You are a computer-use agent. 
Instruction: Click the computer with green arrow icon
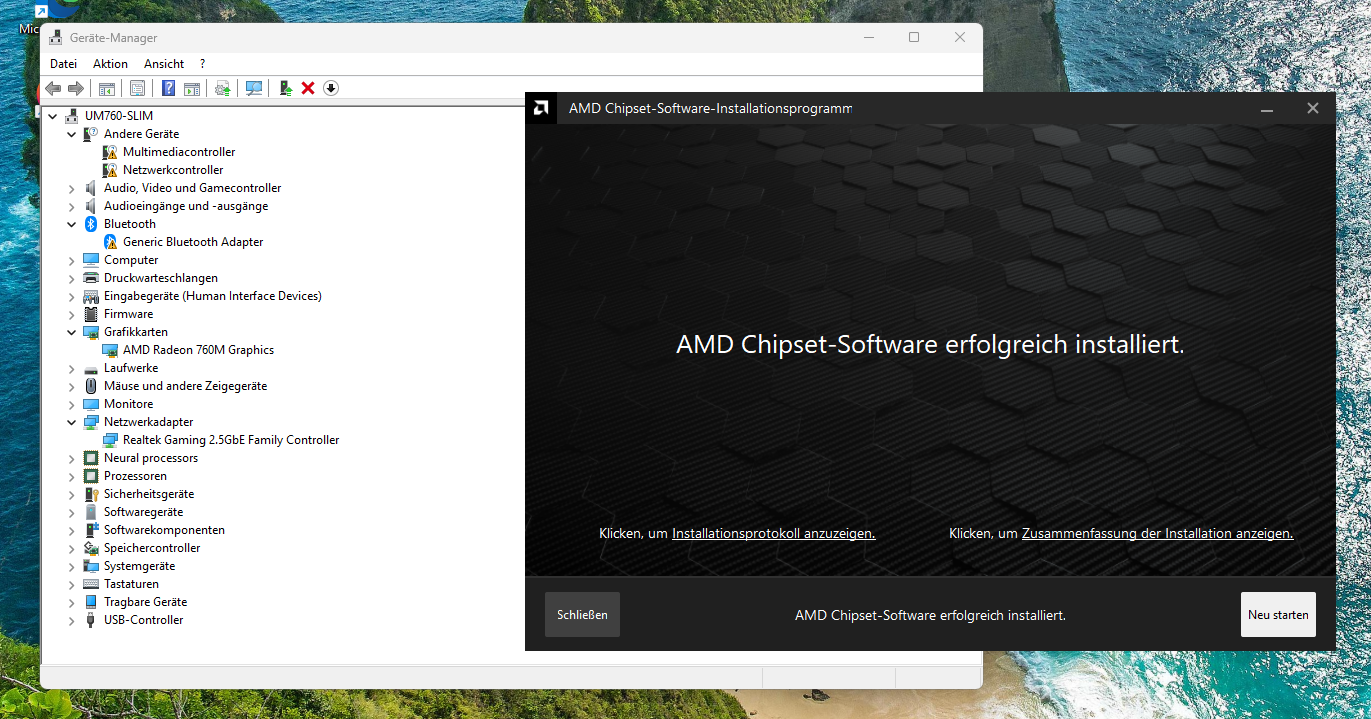pyautogui.click(x=286, y=88)
